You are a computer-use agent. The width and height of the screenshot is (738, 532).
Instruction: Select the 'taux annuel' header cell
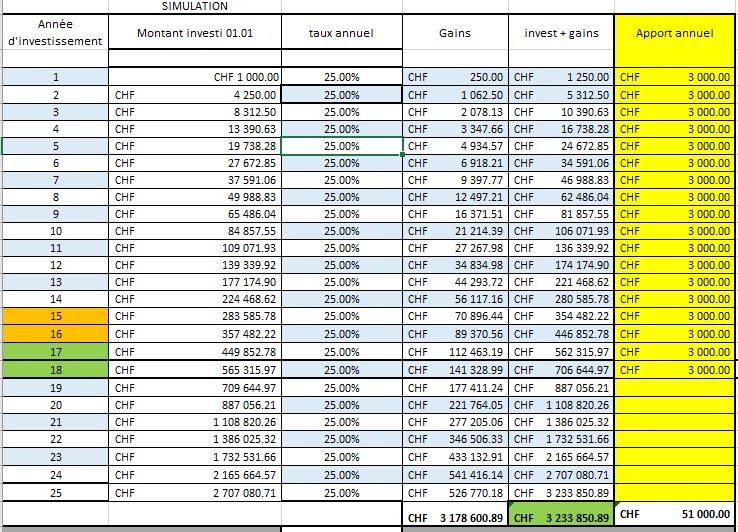tap(342, 32)
